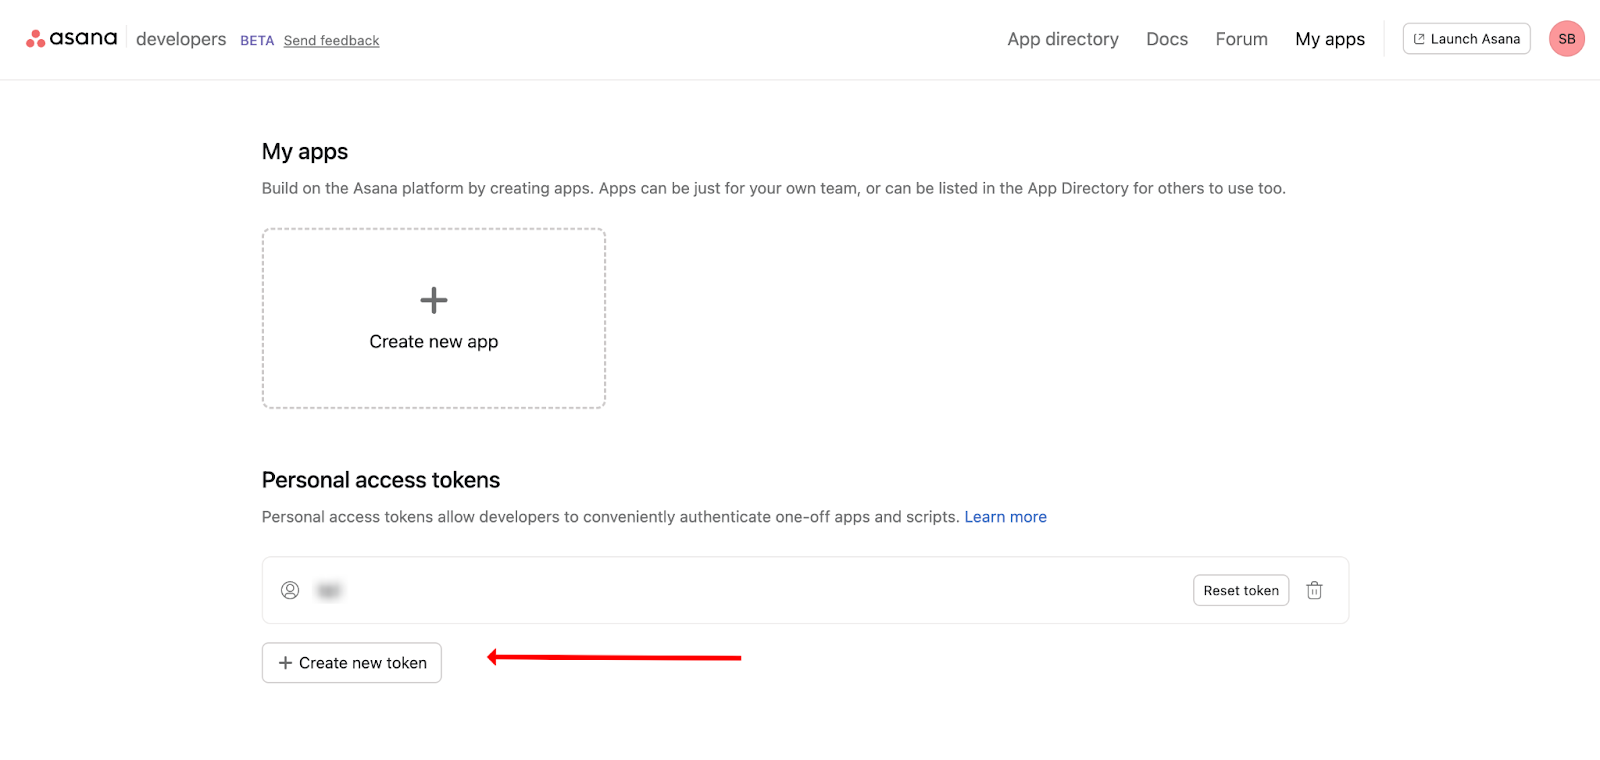Open Docs in top navigation

[x=1167, y=39]
